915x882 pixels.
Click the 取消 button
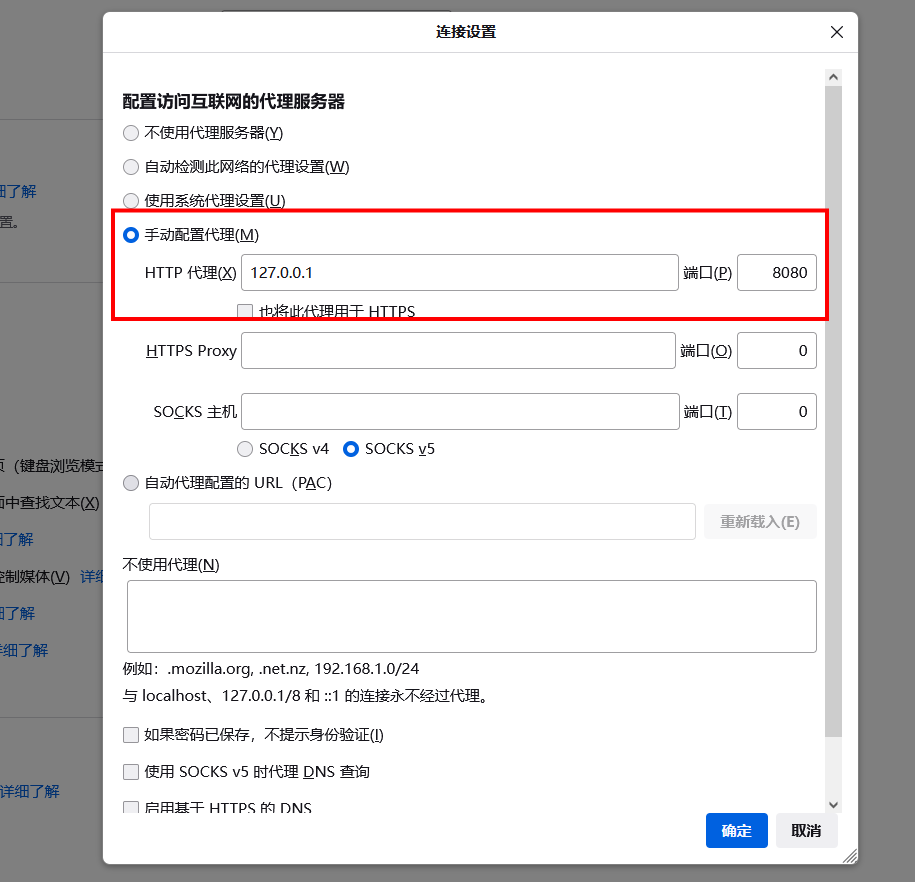tap(806, 830)
